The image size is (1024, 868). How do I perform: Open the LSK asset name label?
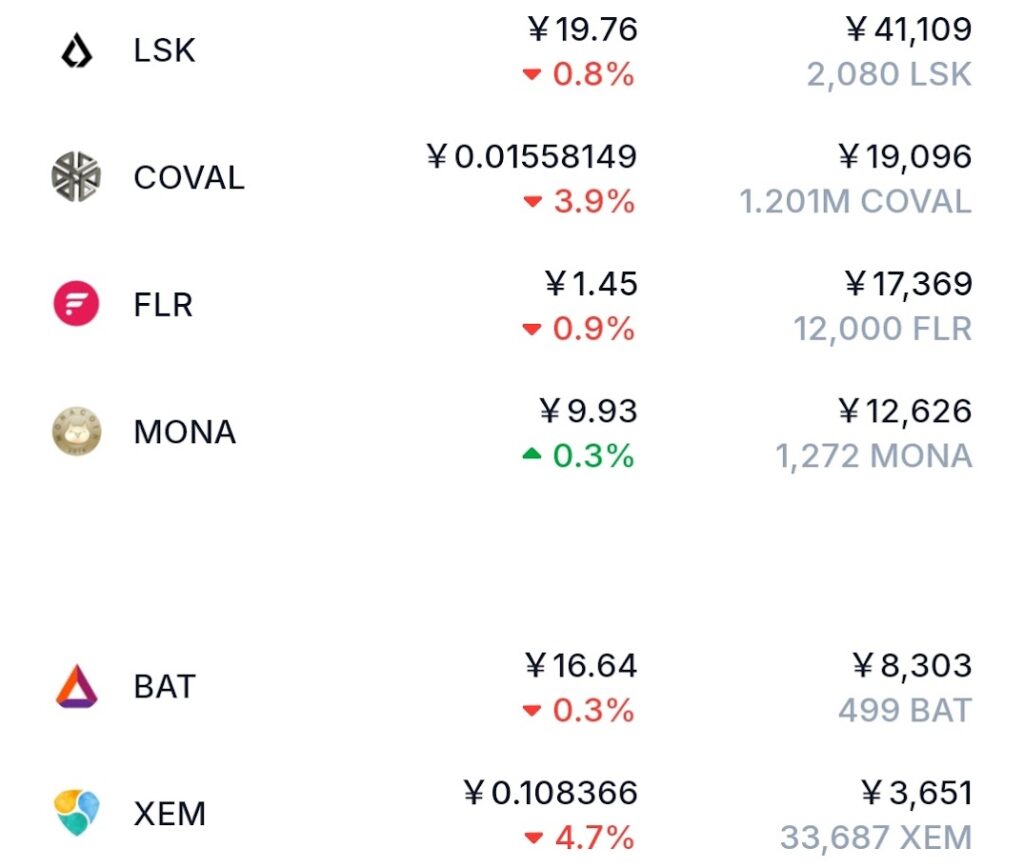[x=165, y=51]
